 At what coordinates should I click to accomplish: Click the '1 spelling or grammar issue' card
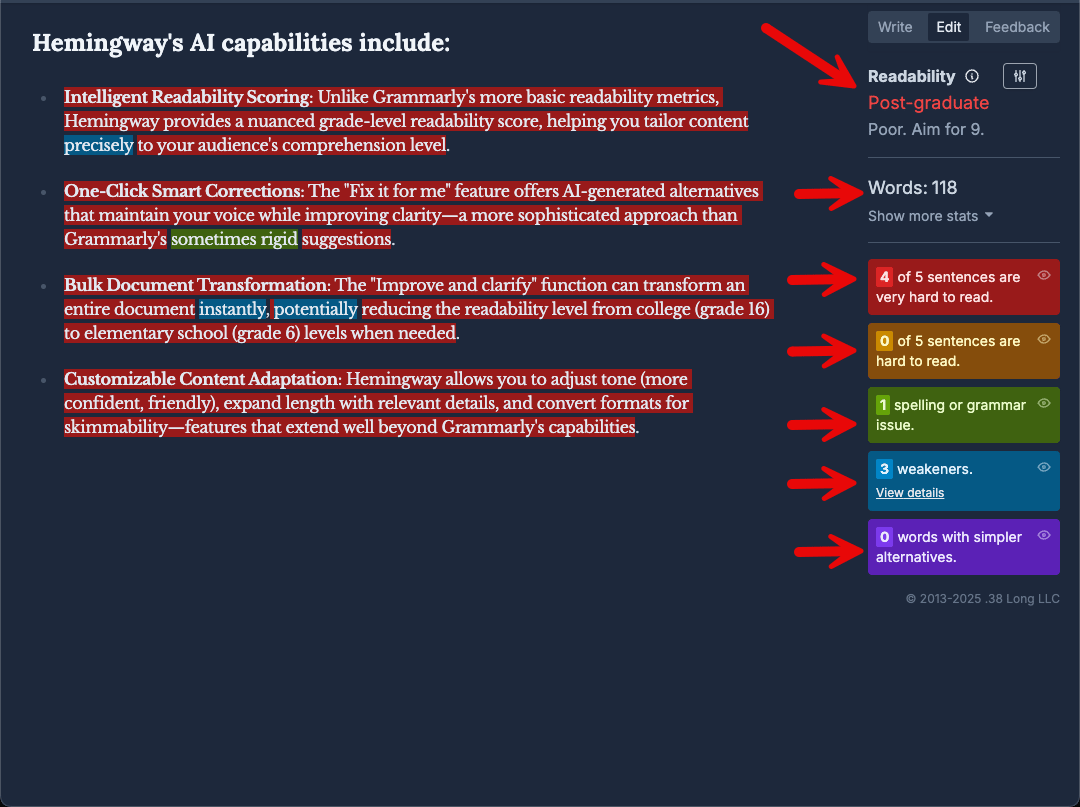[964, 415]
